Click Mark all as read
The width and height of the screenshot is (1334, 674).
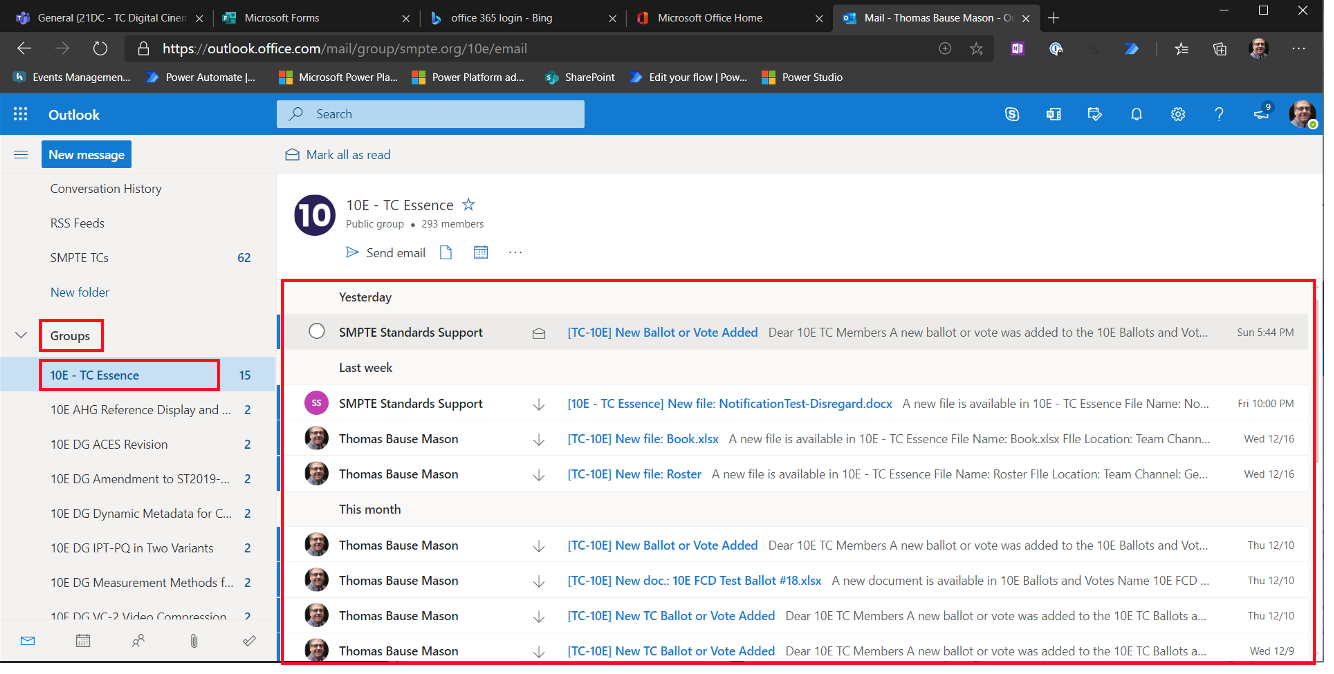[x=338, y=155]
